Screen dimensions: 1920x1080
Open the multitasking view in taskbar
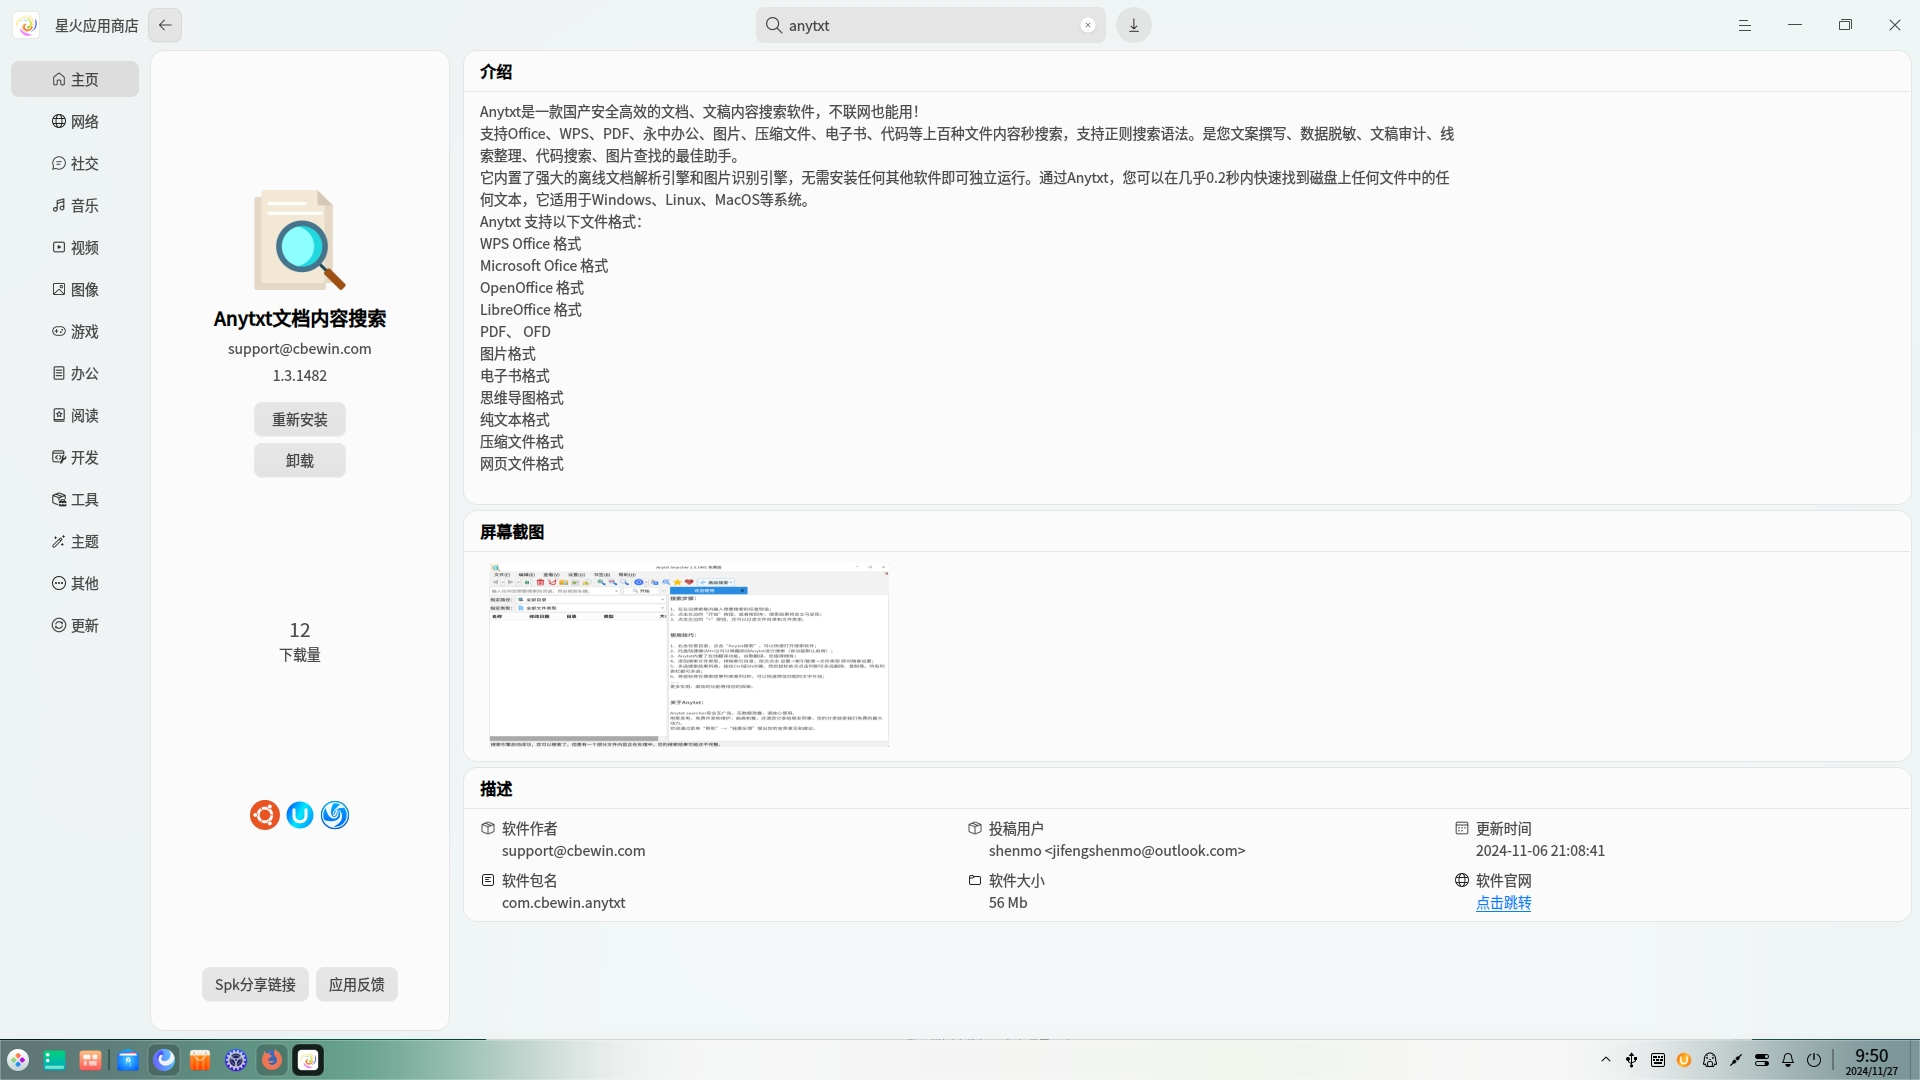coord(90,1060)
